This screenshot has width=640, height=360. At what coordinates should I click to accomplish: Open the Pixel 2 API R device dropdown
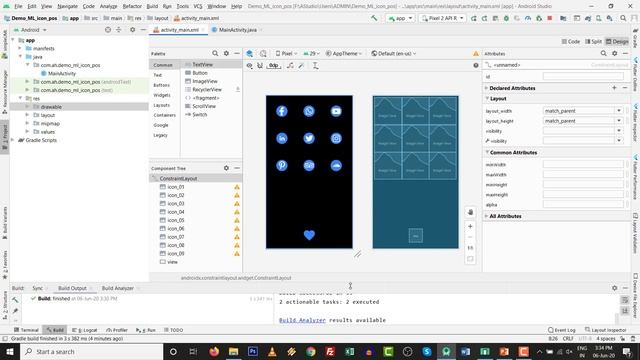pos(442,18)
